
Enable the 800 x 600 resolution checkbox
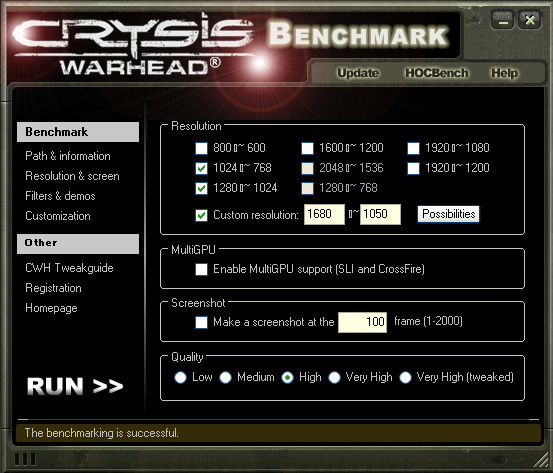tap(201, 148)
